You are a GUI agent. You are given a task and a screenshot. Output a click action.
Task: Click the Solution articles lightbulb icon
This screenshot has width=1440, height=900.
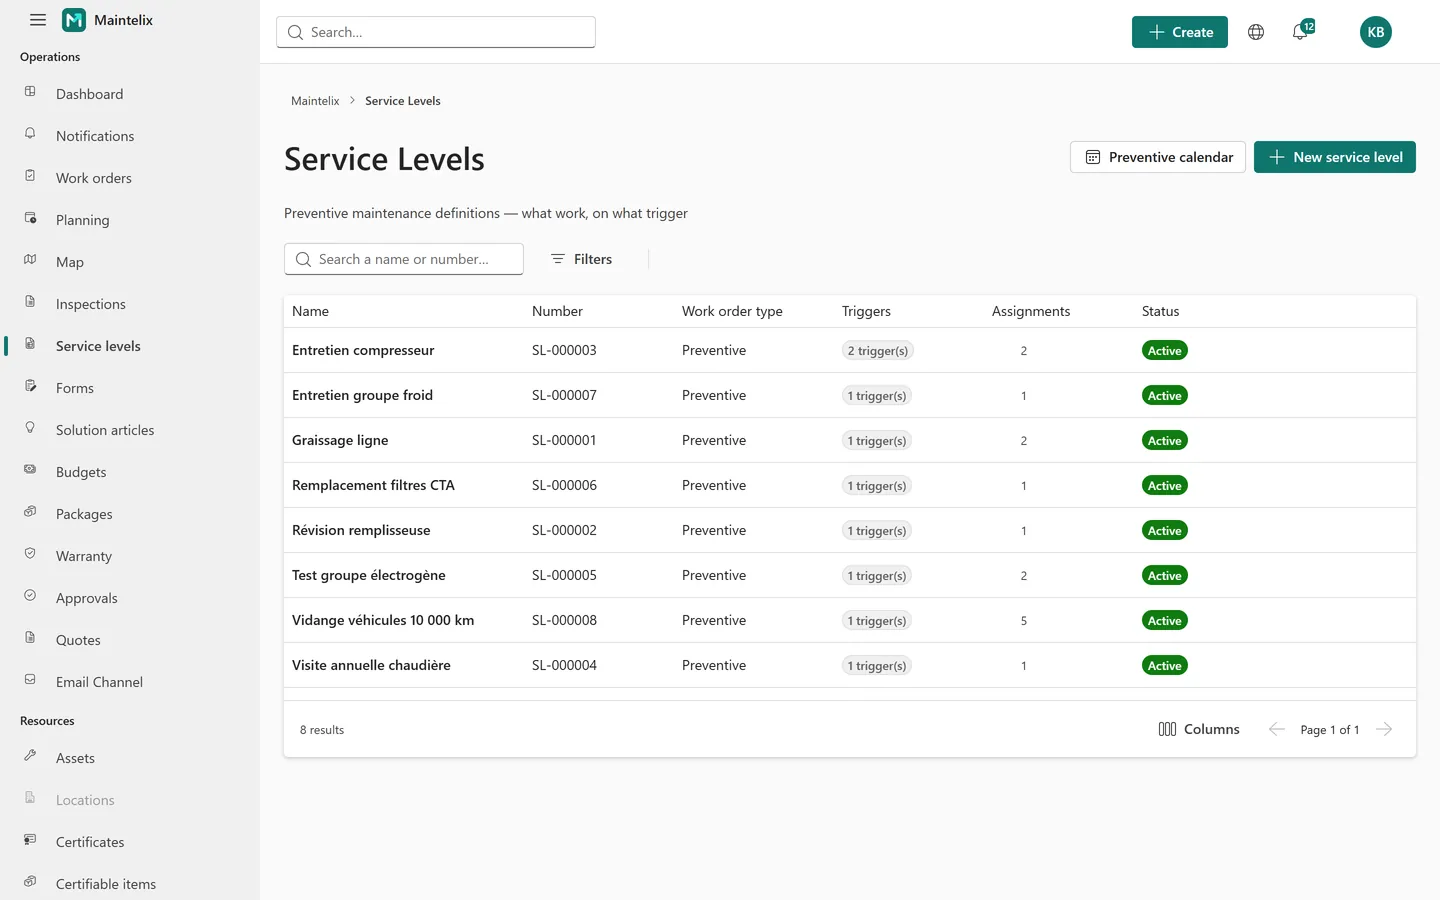[30, 428]
